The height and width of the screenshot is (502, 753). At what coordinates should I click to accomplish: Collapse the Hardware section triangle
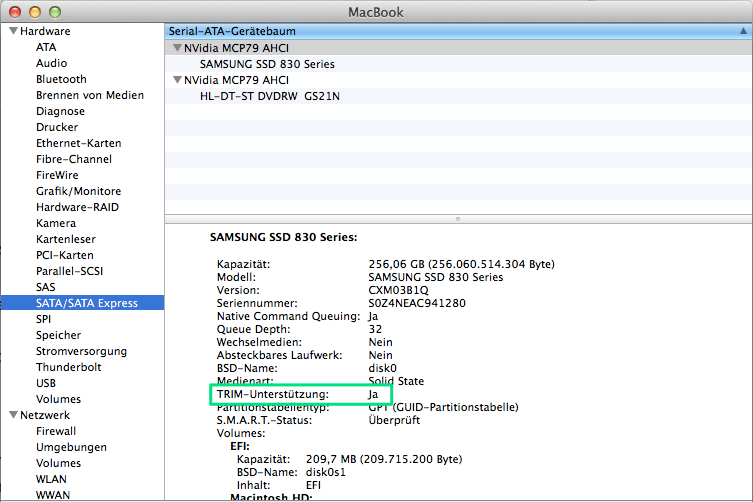13,31
